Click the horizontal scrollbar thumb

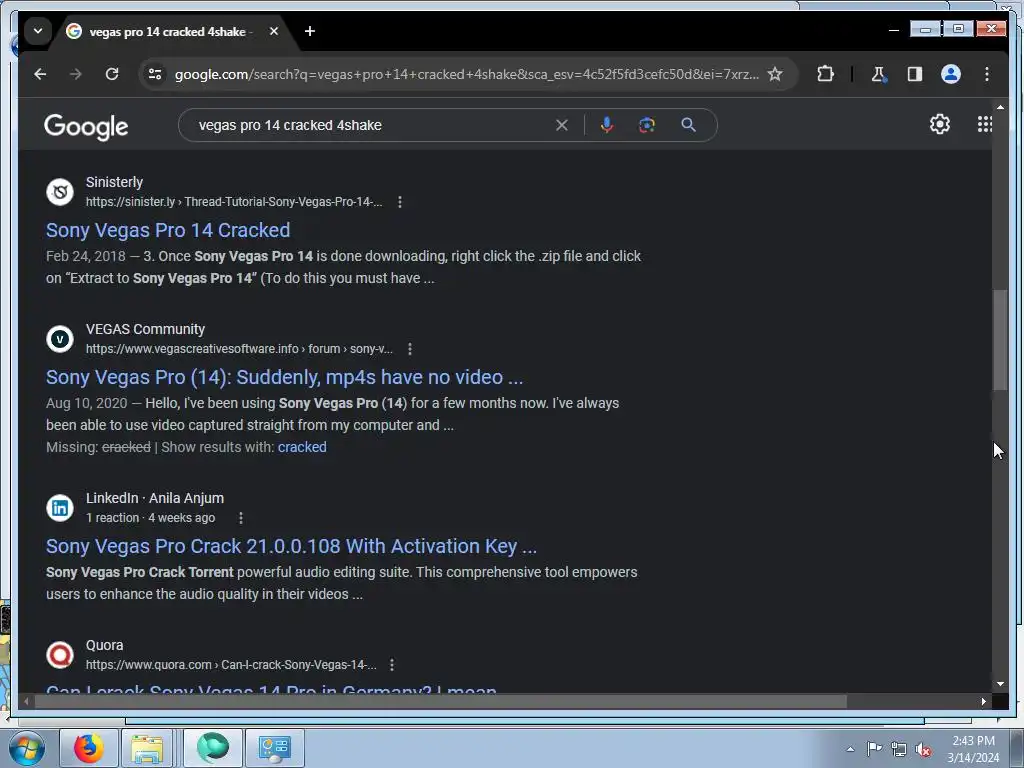[x=441, y=701]
